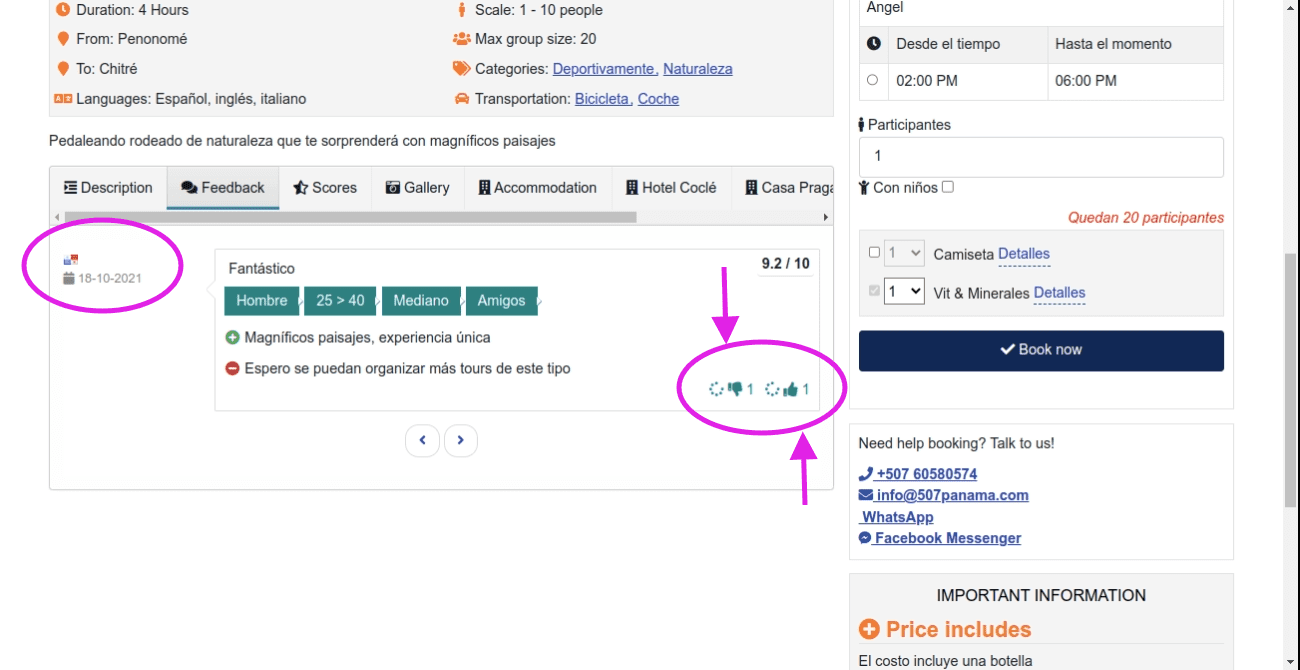Select the 02:00 PM time slot radio
The image size is (1300, 670).
[x=873, y=80]
